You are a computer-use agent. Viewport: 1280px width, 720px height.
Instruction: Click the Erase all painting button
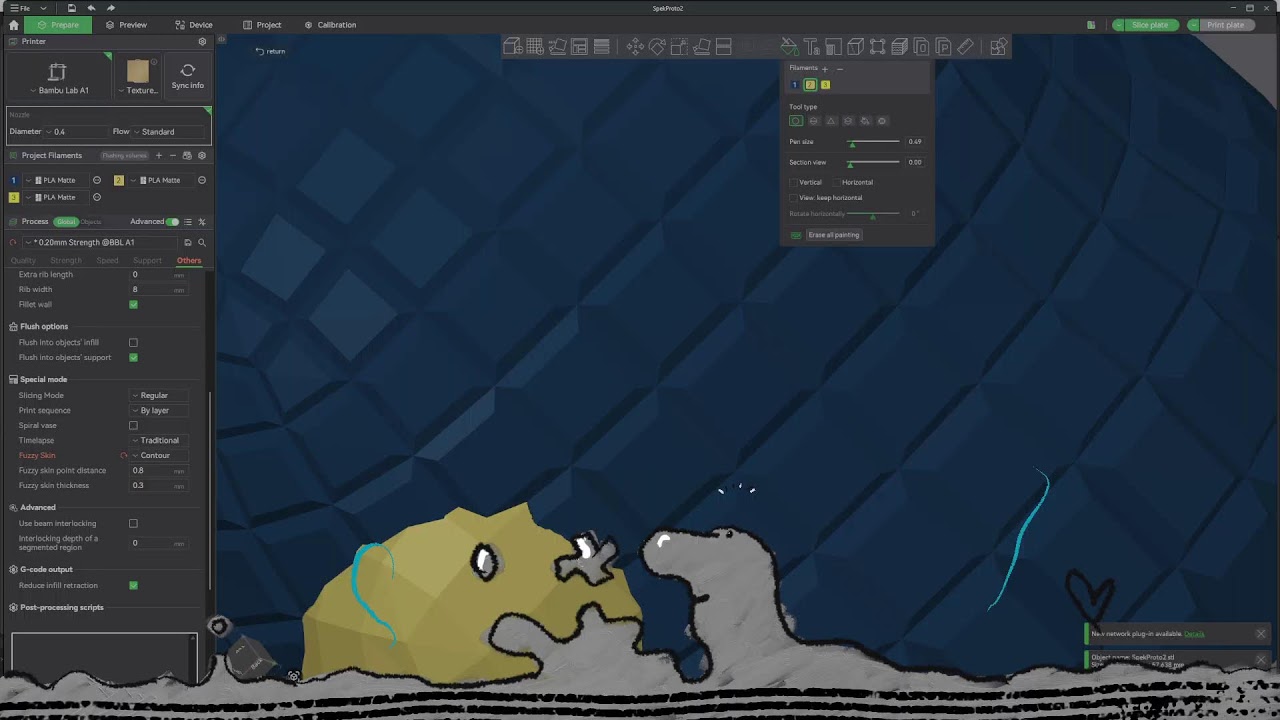tap(833, 235)
